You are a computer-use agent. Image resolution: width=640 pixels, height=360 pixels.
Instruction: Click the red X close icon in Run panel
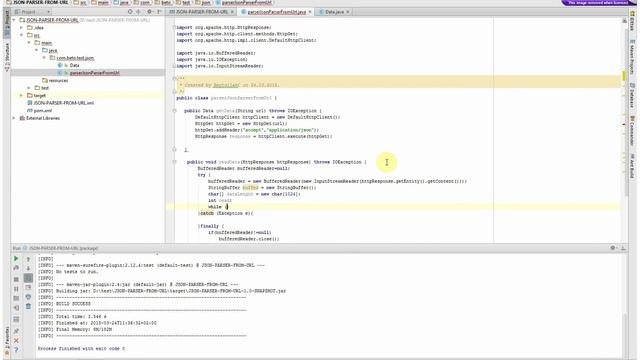16,340
